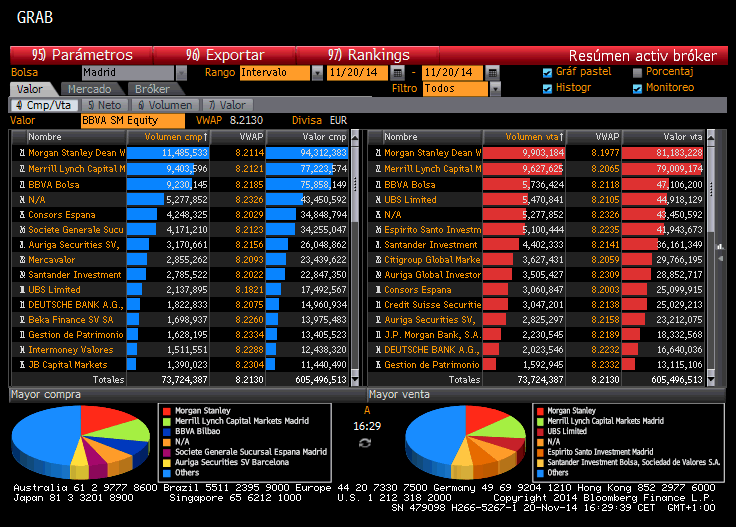736x527 pixels.
Task: Click the scroll-down arrow of buyers table
Action: pyautogui.click(x=355, y=380)
